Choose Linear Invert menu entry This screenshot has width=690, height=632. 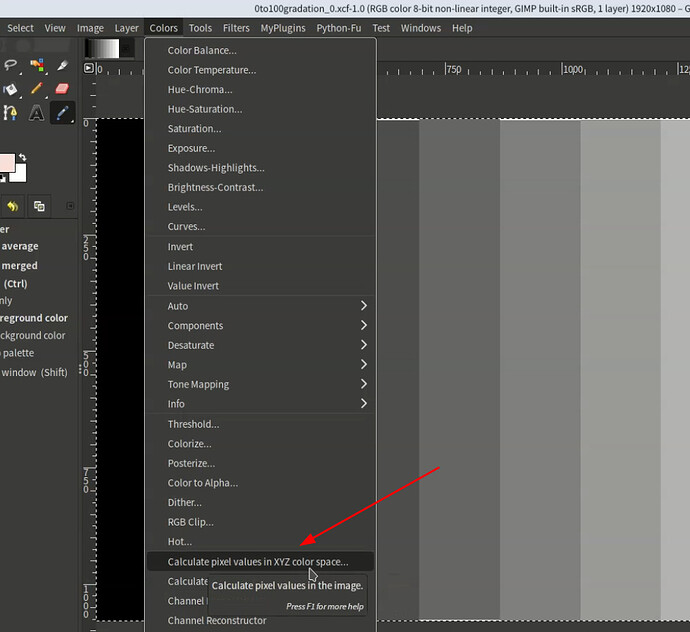261,266
